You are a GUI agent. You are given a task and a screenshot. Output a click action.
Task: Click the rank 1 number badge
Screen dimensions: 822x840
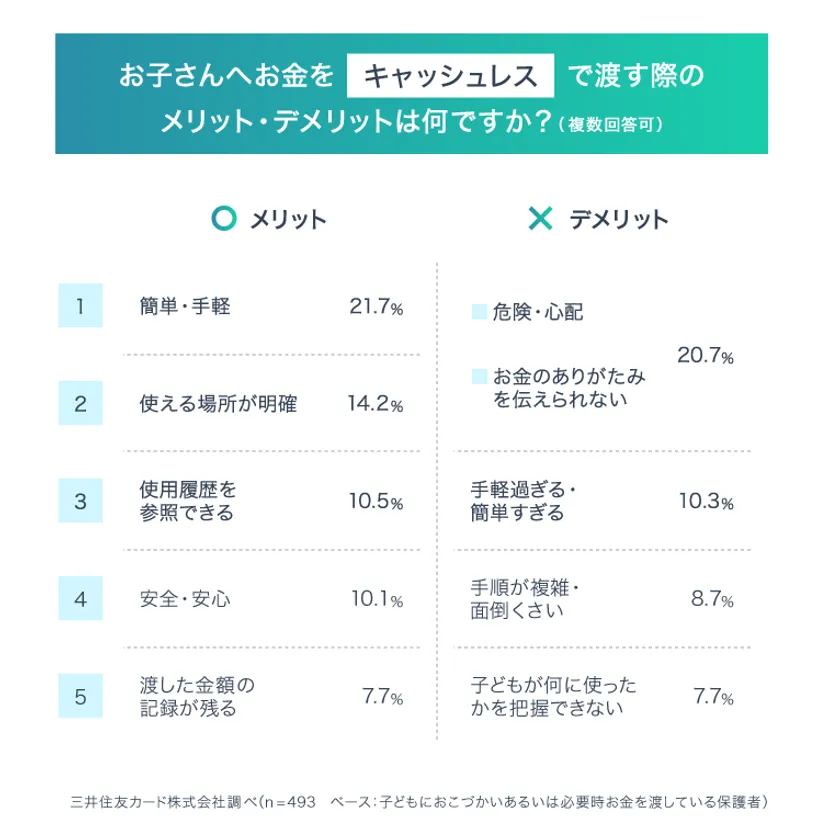click(x=80, y=307)
